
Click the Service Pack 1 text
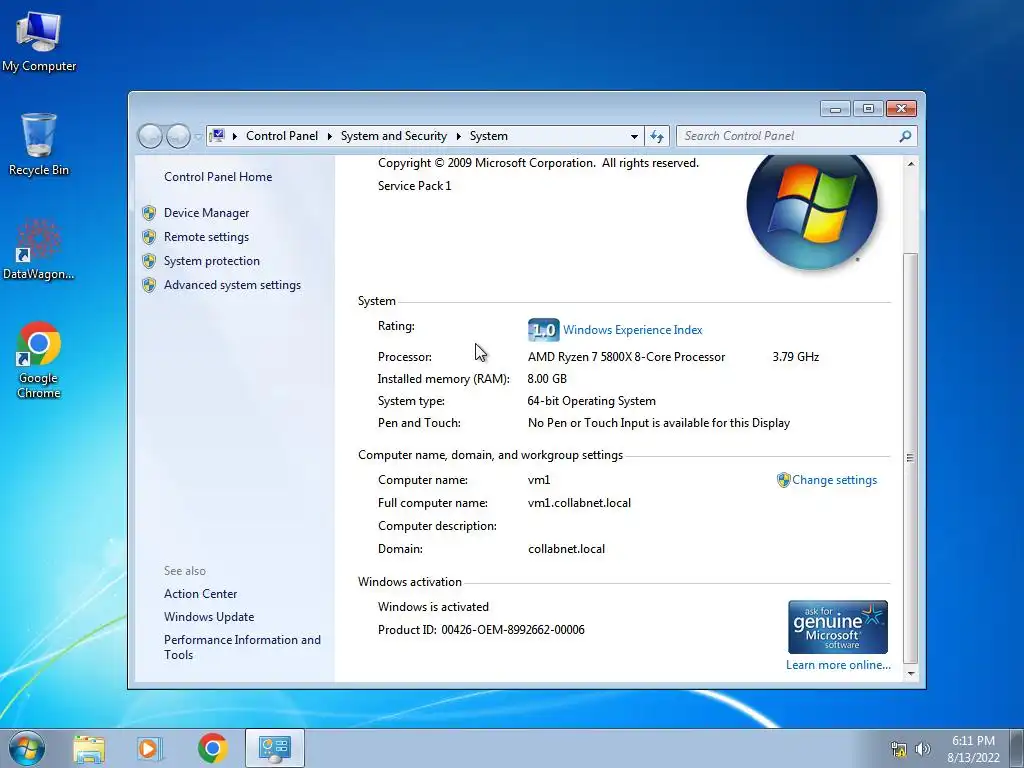click(415, 186)
